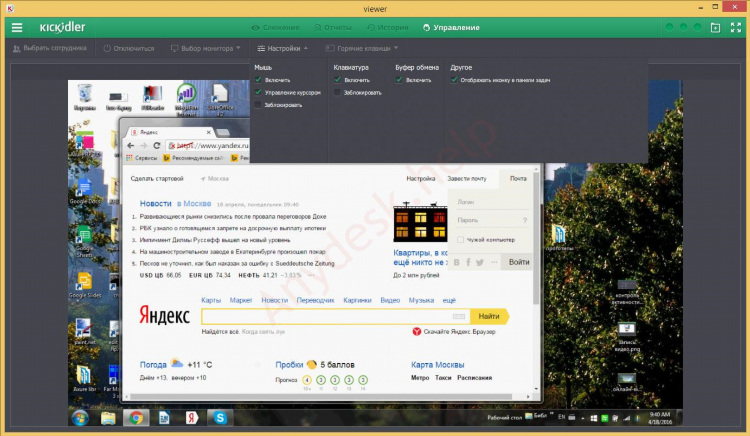This screenshot has width=750, height=436.
Task: Show hidden tray icons arrow on taskbar
Action: point(582,418)
